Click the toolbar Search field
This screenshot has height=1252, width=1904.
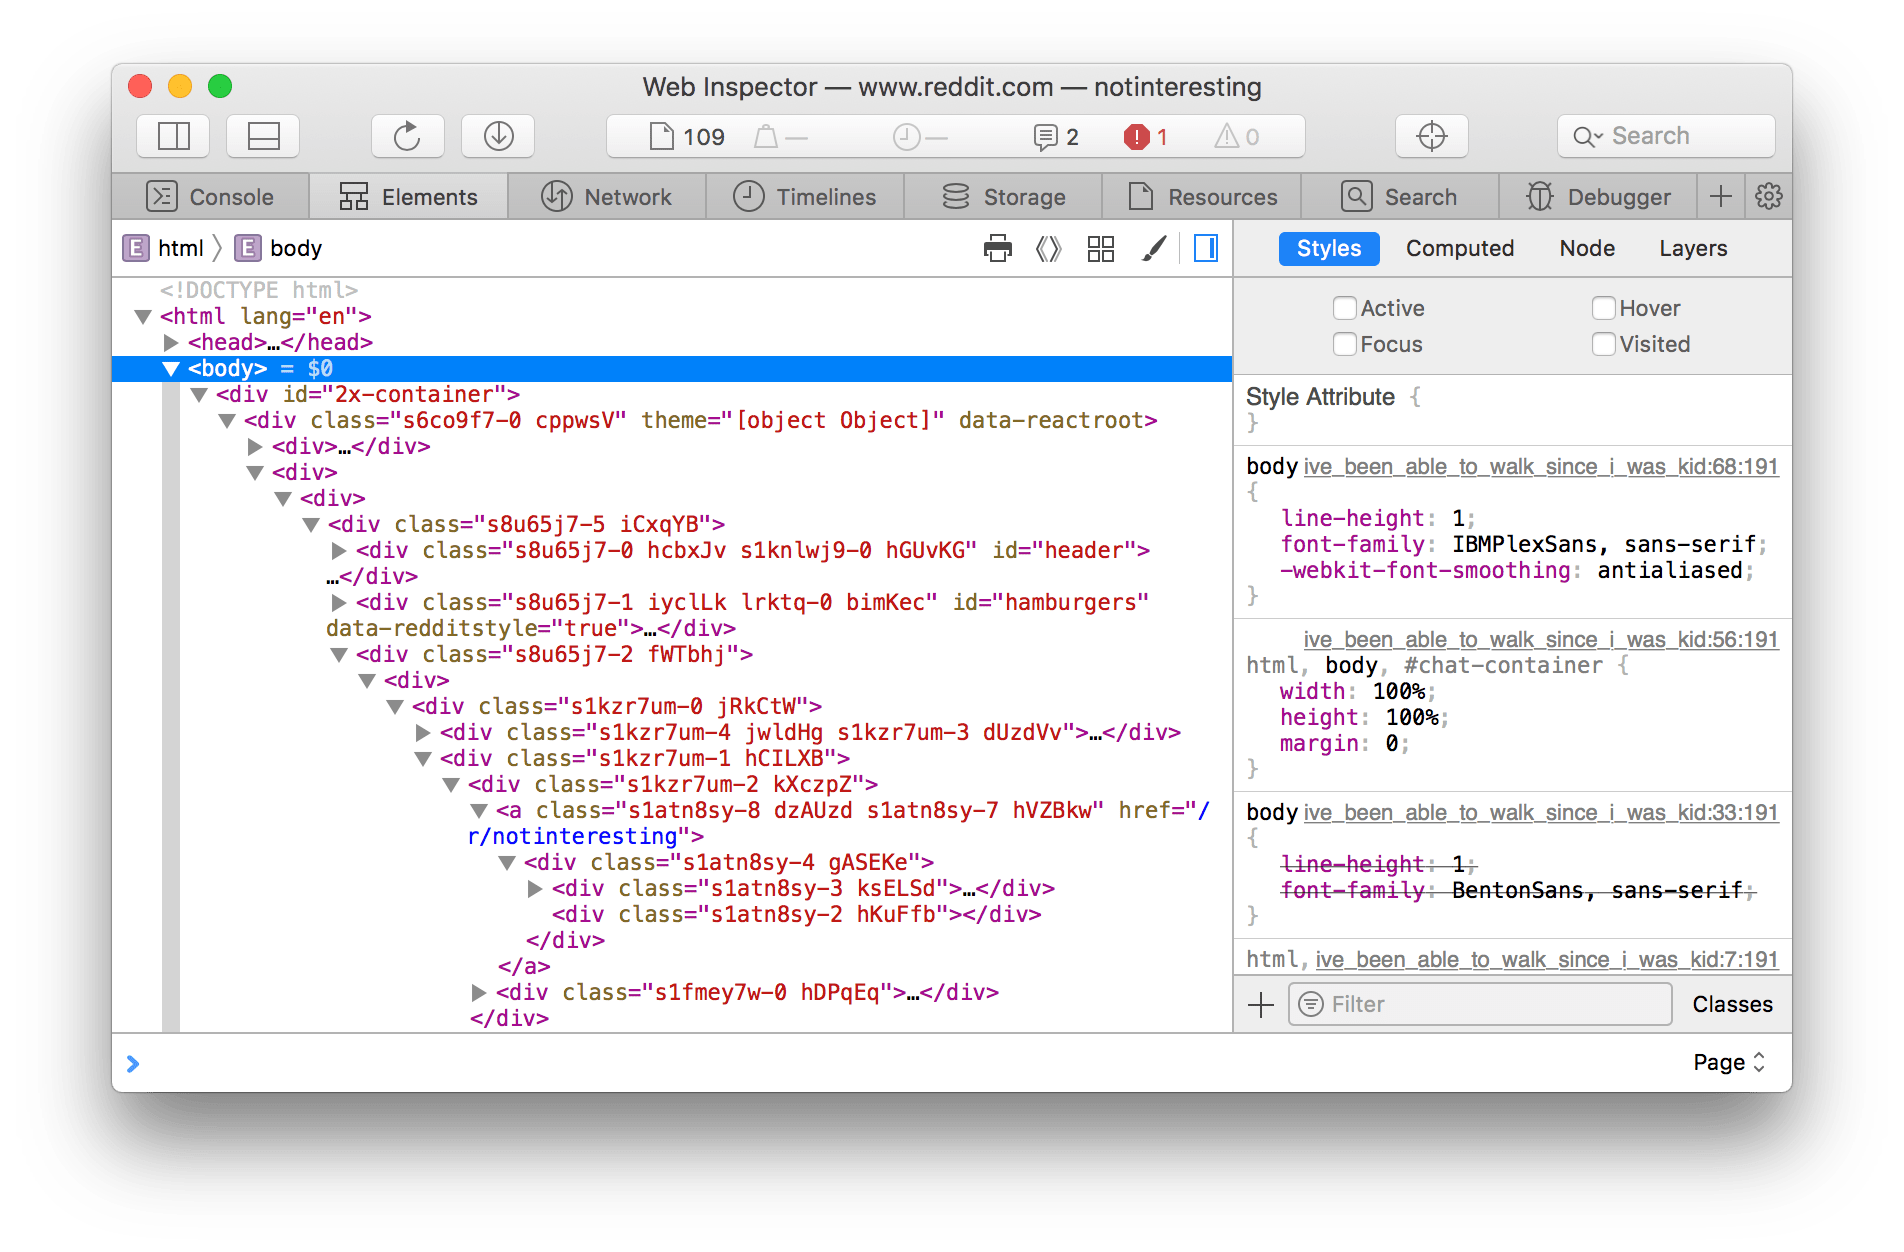(1666, 136)
